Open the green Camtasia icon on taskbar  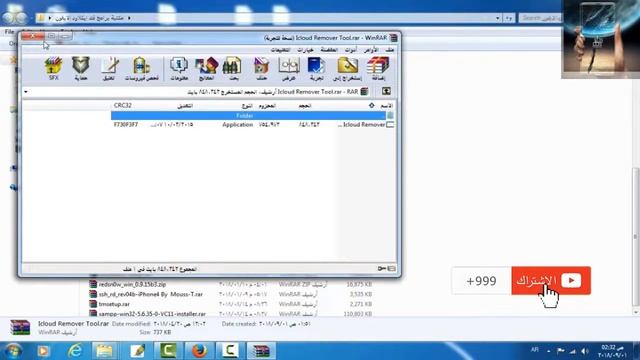coord(168,351)
